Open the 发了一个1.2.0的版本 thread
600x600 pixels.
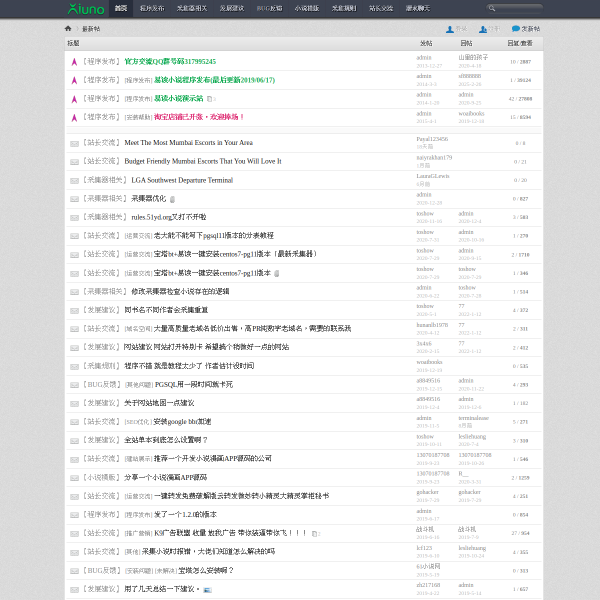185,514
